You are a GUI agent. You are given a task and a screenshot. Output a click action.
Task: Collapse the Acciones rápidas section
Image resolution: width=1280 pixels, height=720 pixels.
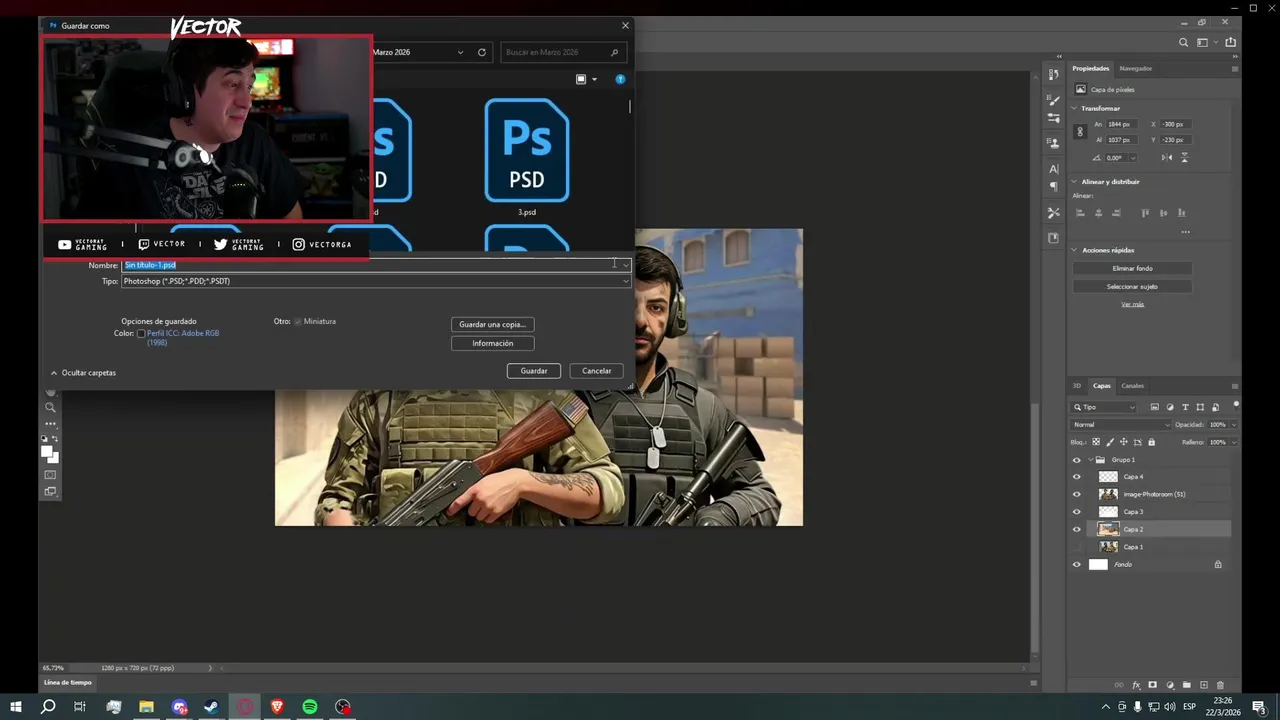[x=1074, y=250]
